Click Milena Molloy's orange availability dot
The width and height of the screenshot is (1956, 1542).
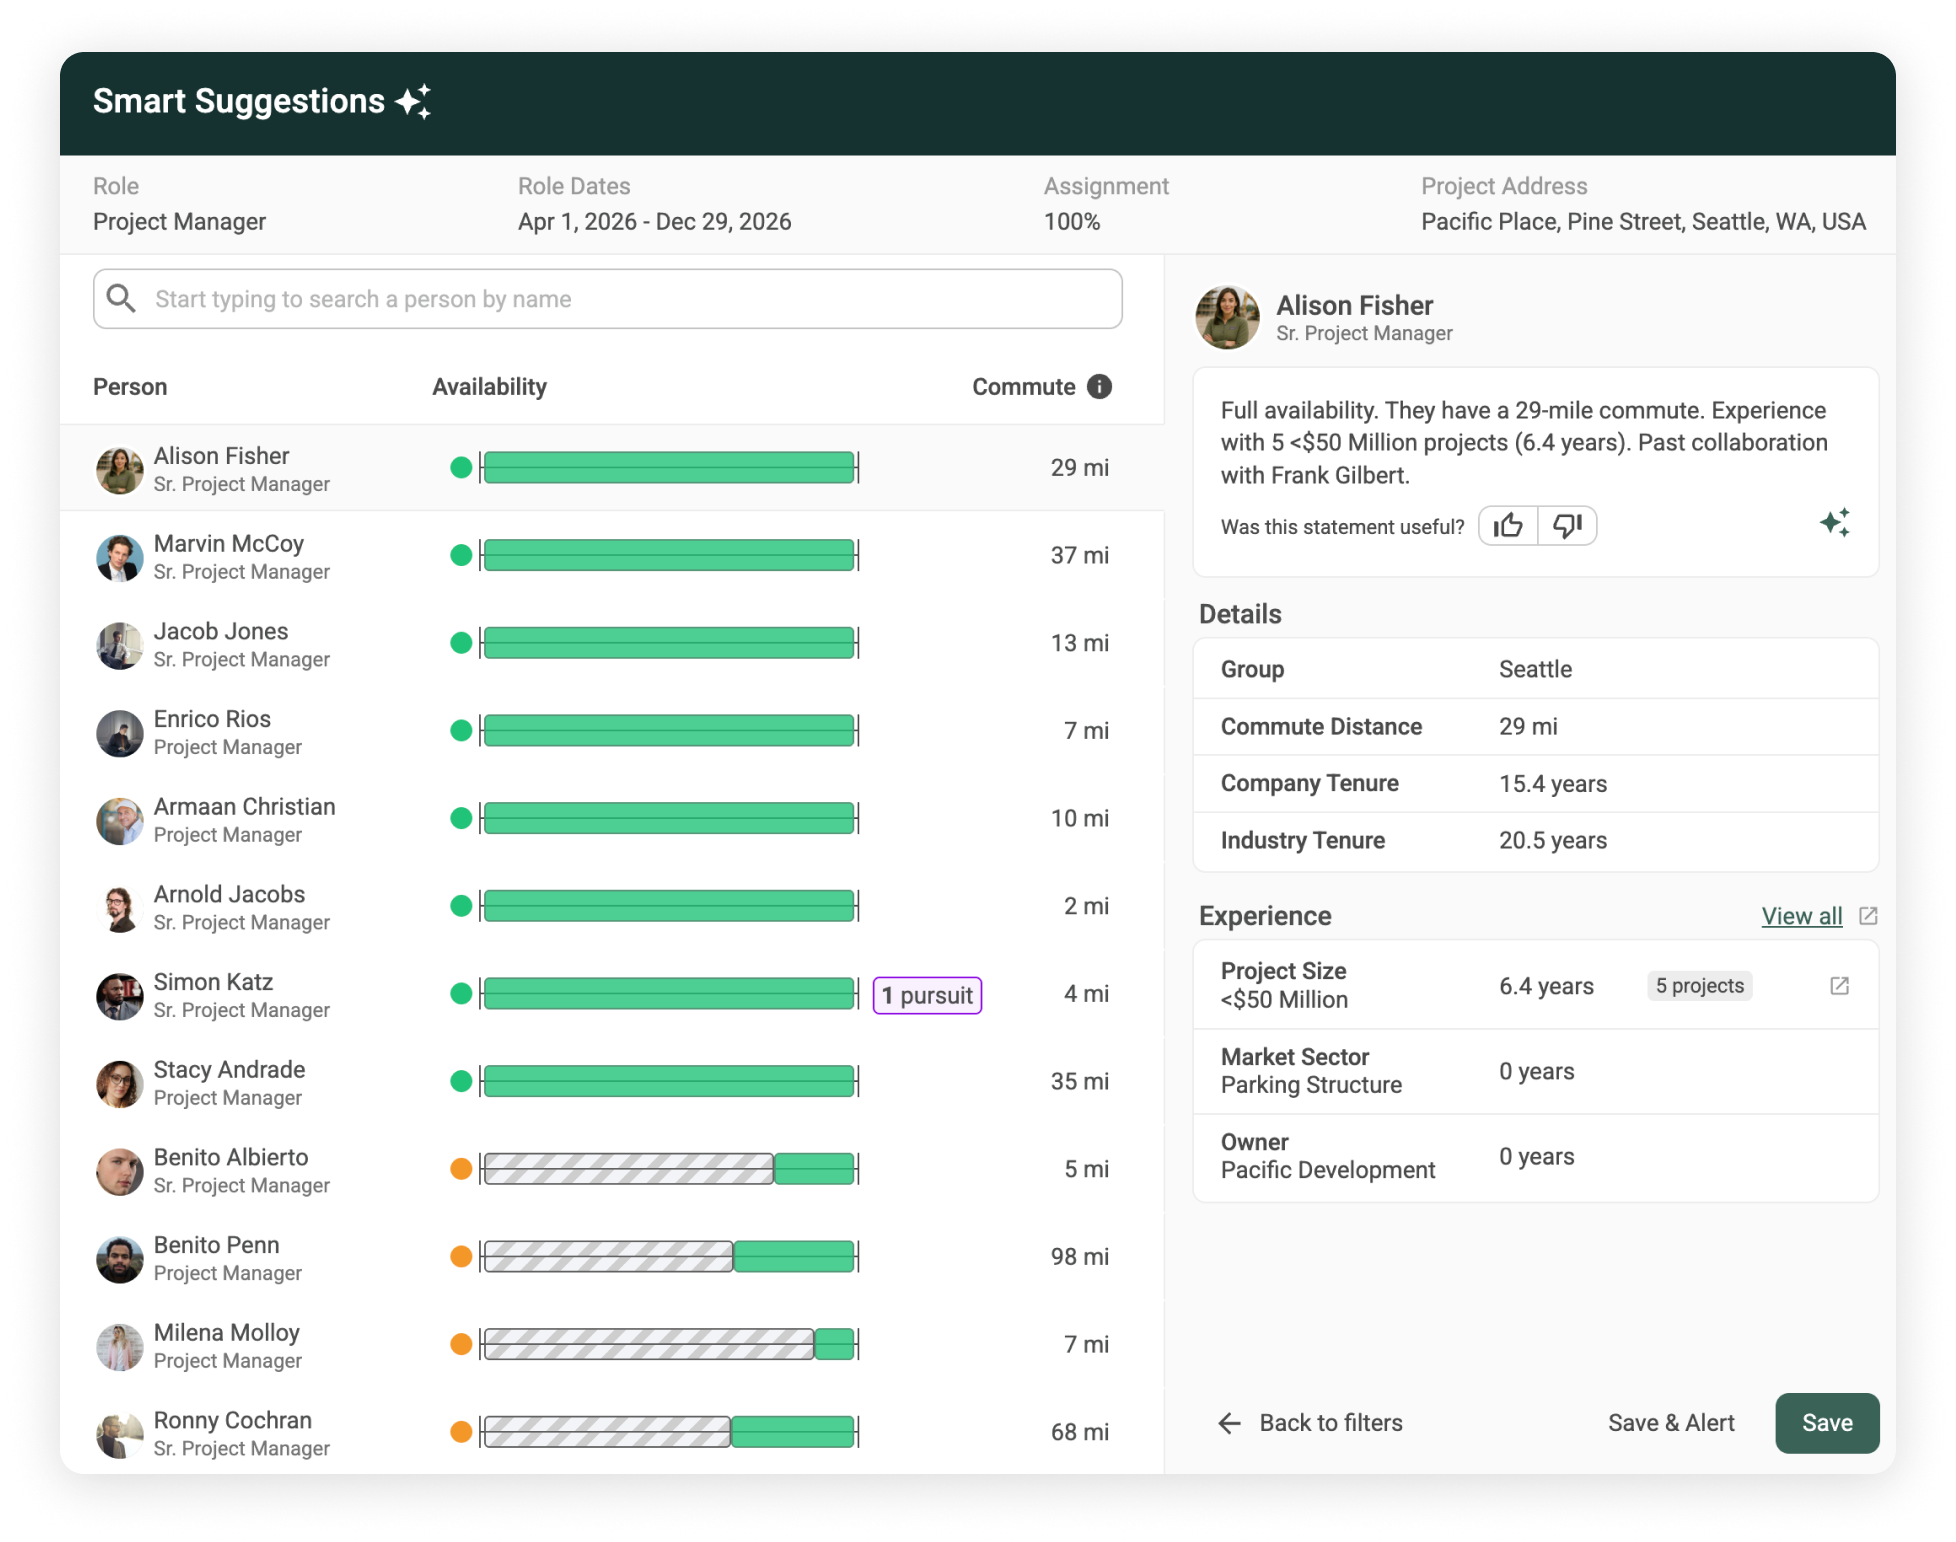point(461,1344)
